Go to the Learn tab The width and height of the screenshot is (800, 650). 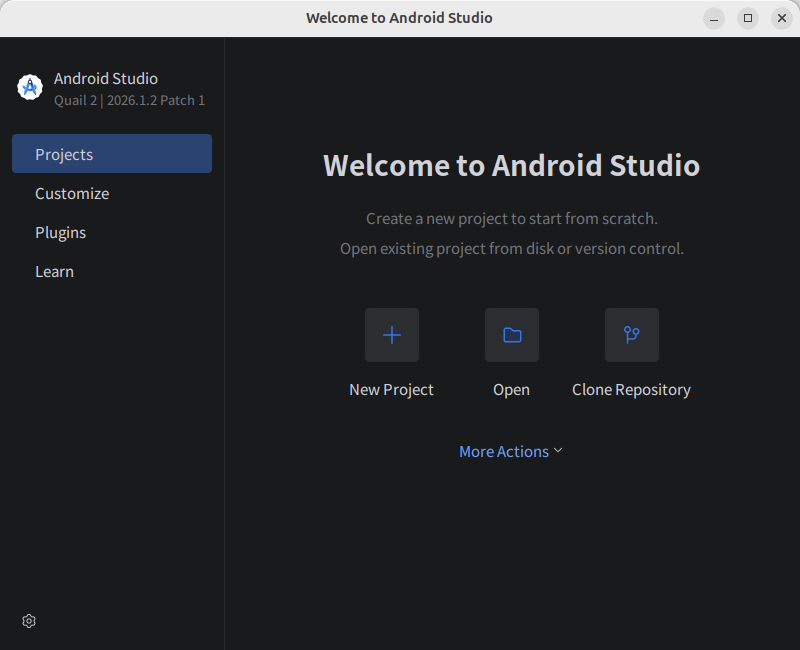click(x=112, y=271)
